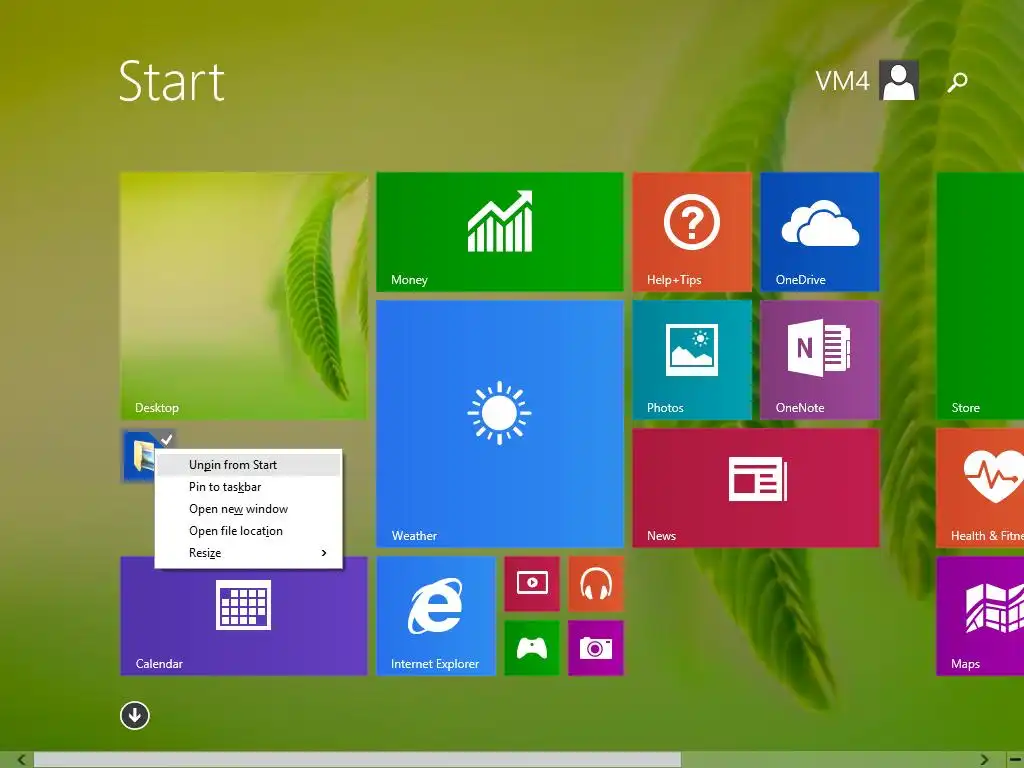The width and height of the screenshot is (1024, 768).
Task: Open the Money tile
Action: click(500, 231)
